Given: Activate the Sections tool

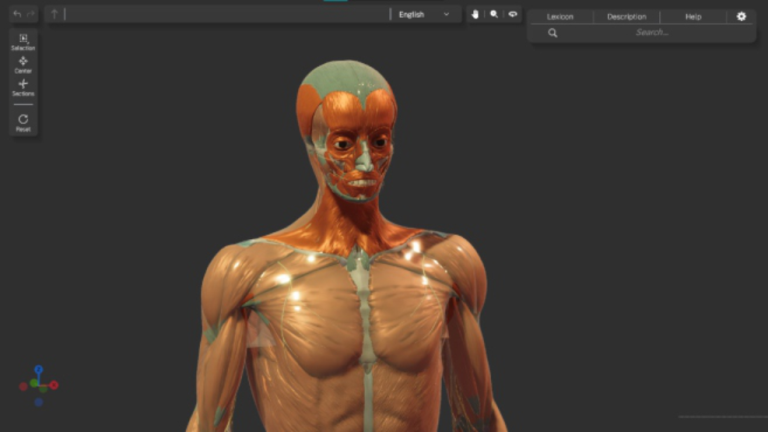Looking at the screenshot, I should (23, 87).
